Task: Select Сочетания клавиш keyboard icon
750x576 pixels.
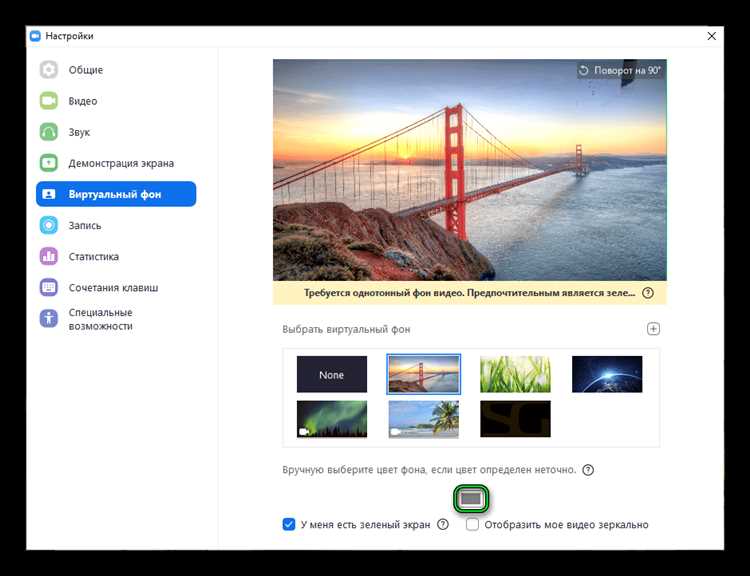Action: [x=49, y=287]
